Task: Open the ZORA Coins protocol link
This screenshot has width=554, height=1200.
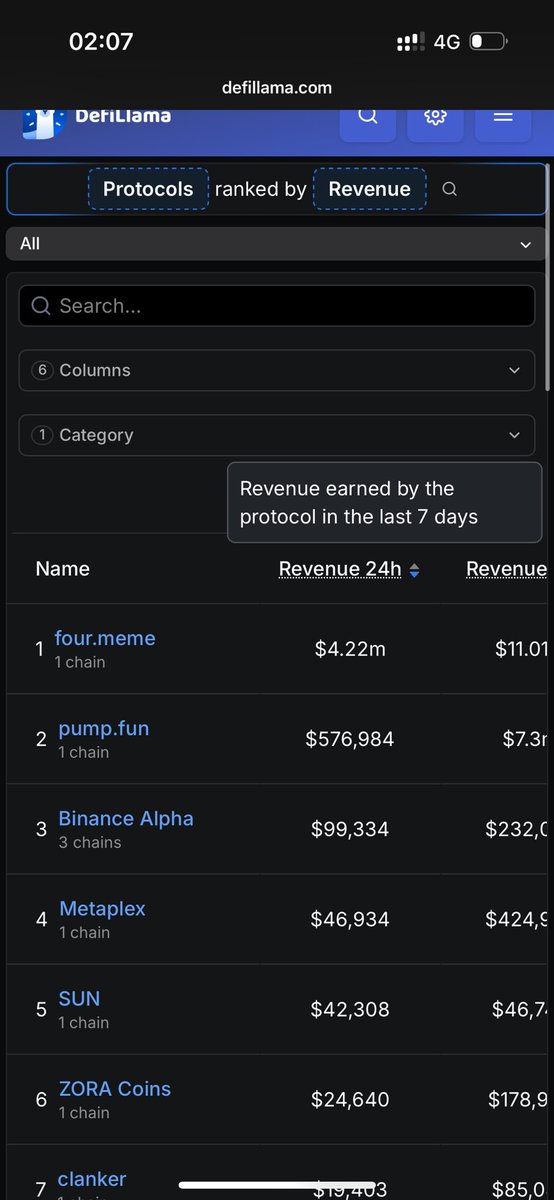Action: (114, 1088)
